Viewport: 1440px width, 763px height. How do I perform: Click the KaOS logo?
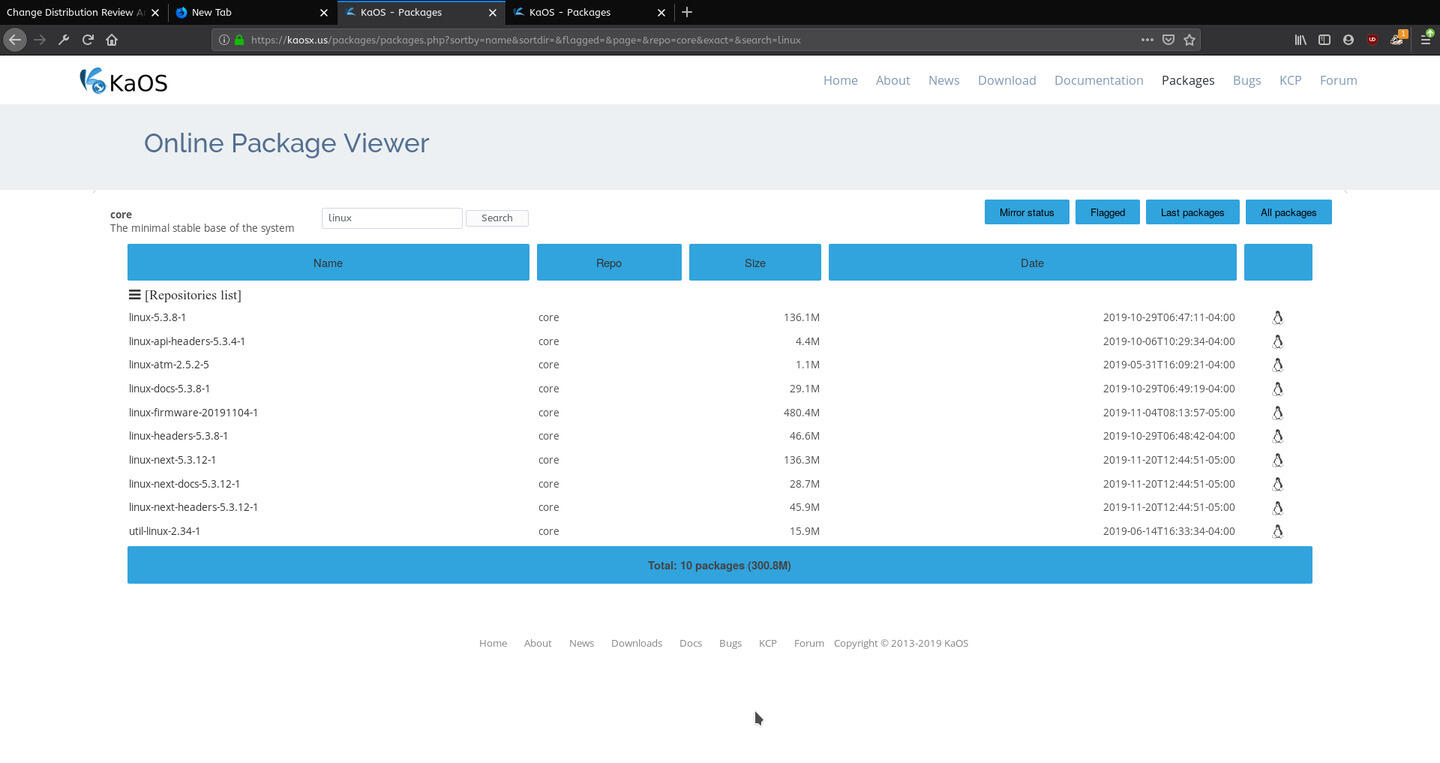[x=124, y=81]
